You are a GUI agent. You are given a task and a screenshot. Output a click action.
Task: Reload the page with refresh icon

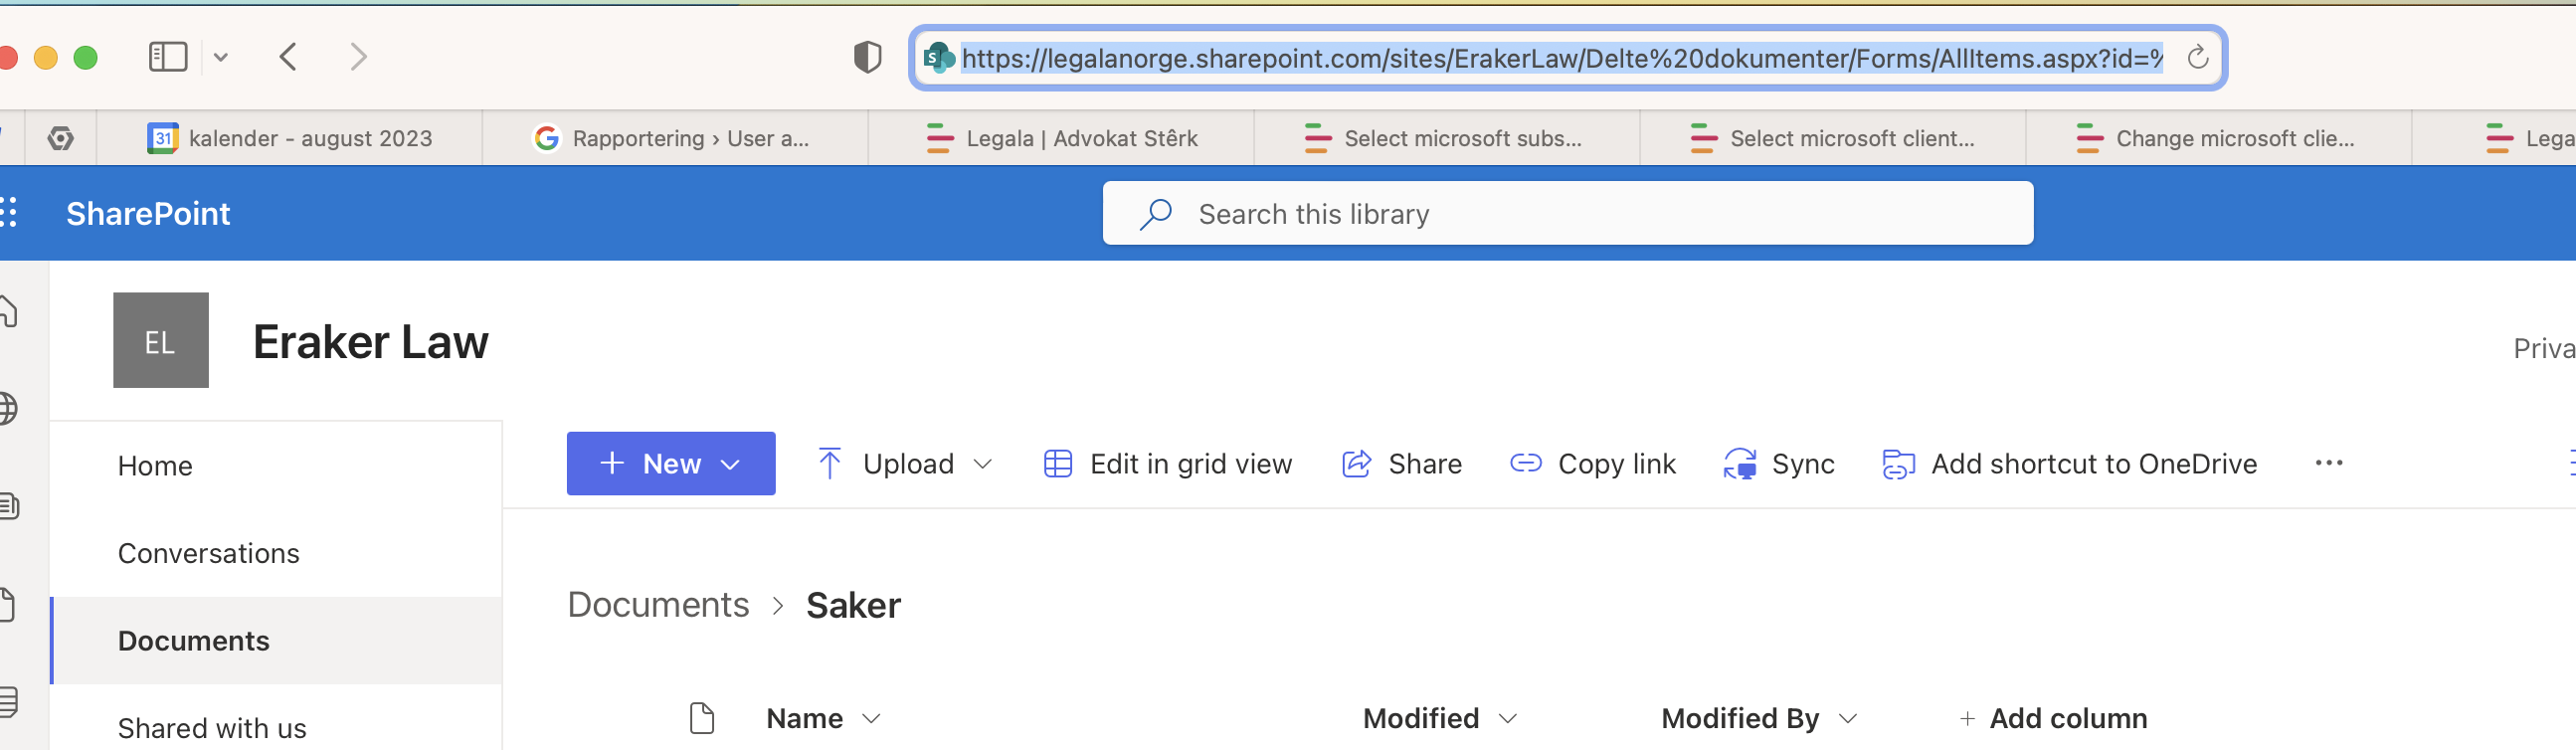point(2197,58)
